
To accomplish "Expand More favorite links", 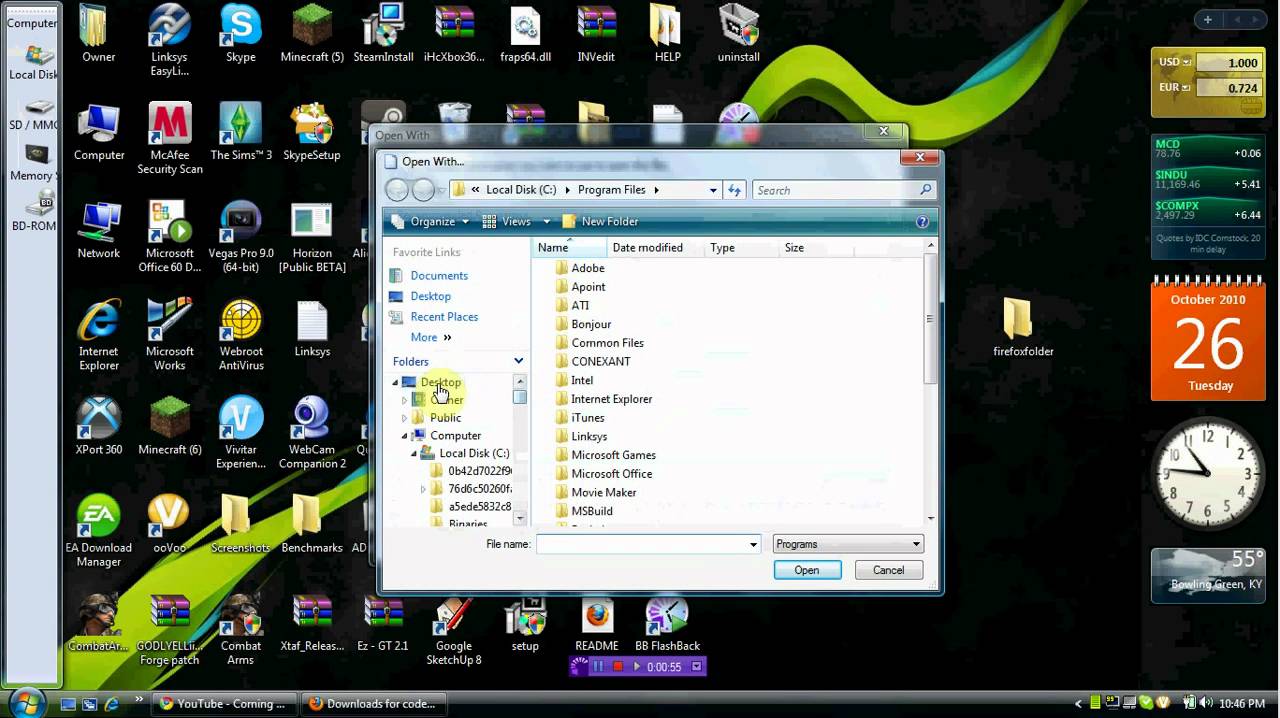I will click(431, 337).
